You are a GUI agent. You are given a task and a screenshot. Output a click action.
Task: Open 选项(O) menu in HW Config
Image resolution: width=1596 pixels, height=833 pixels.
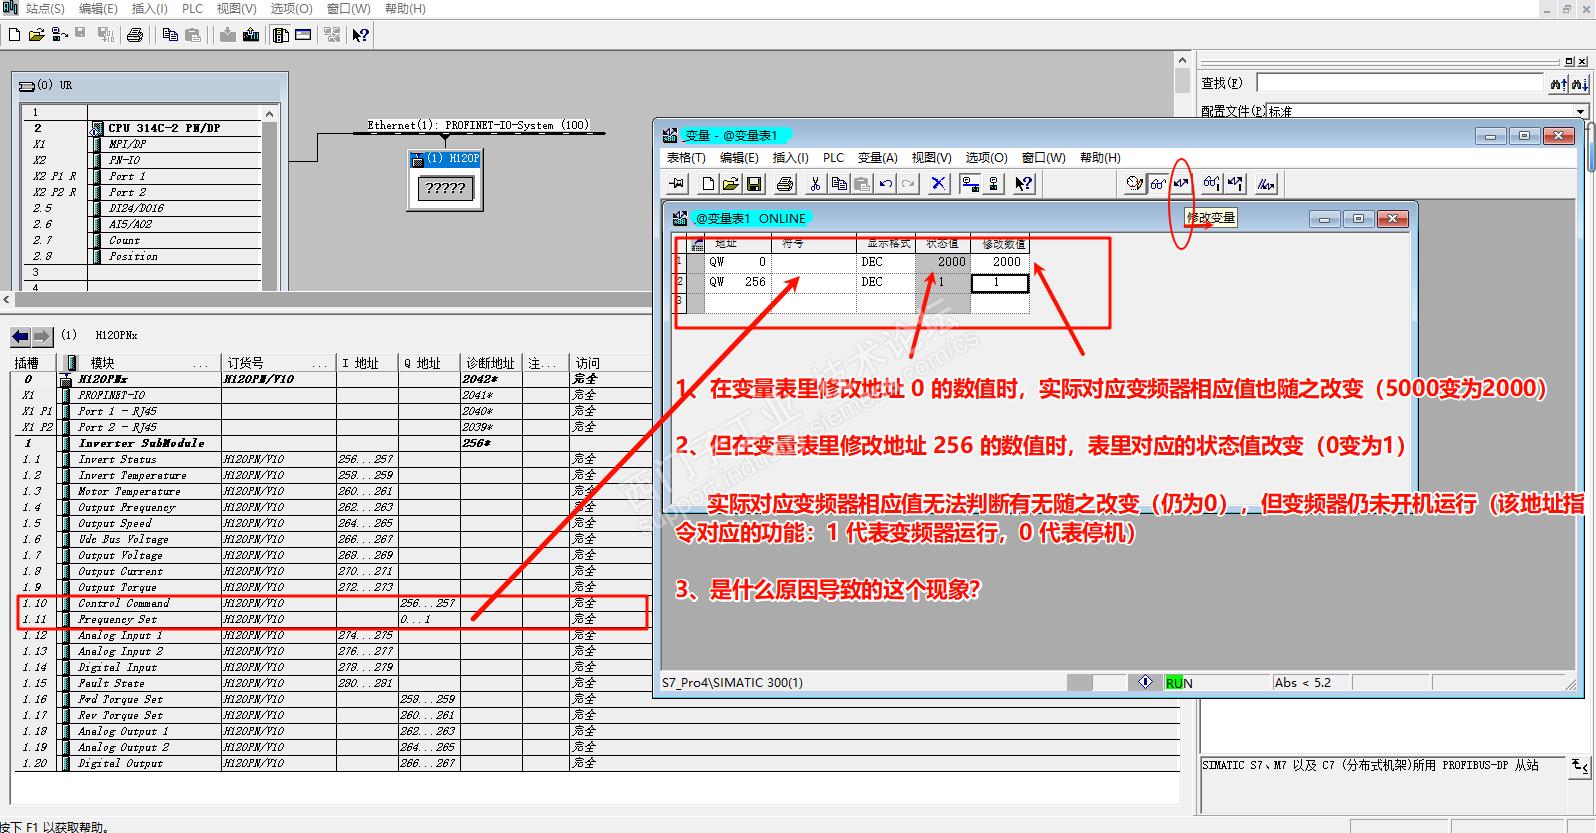point(291,8)
